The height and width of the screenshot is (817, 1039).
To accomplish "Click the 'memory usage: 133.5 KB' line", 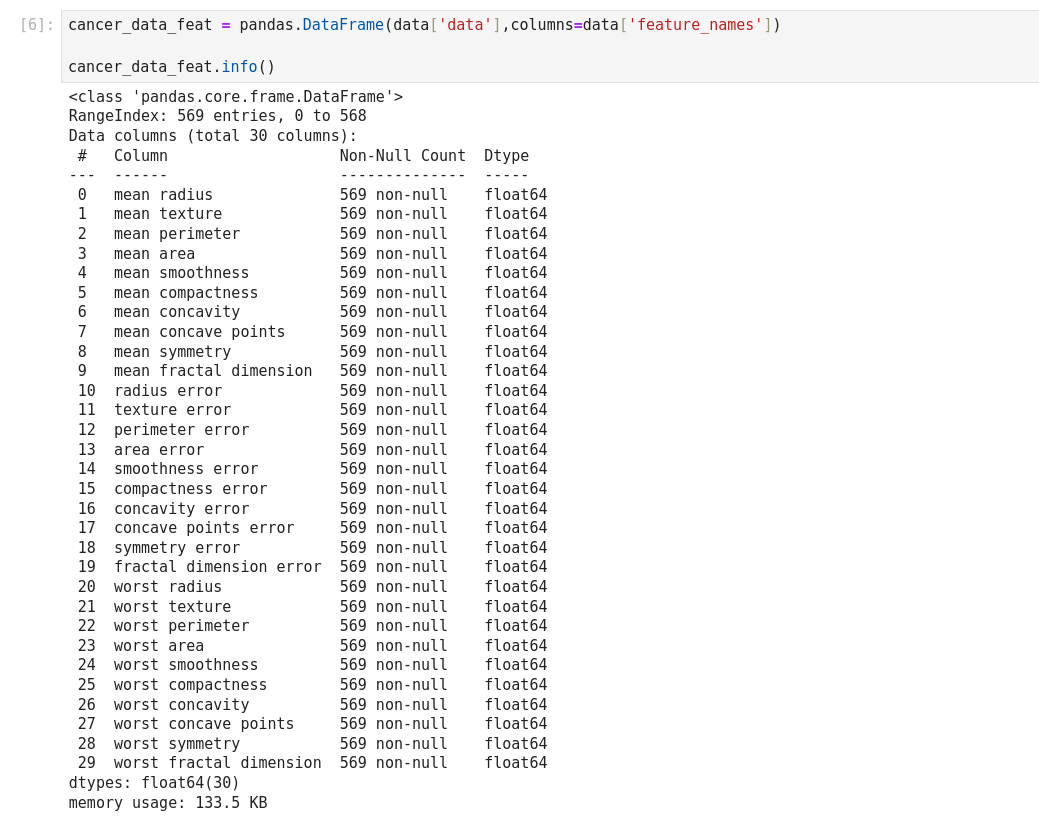I will coord(167,803).
